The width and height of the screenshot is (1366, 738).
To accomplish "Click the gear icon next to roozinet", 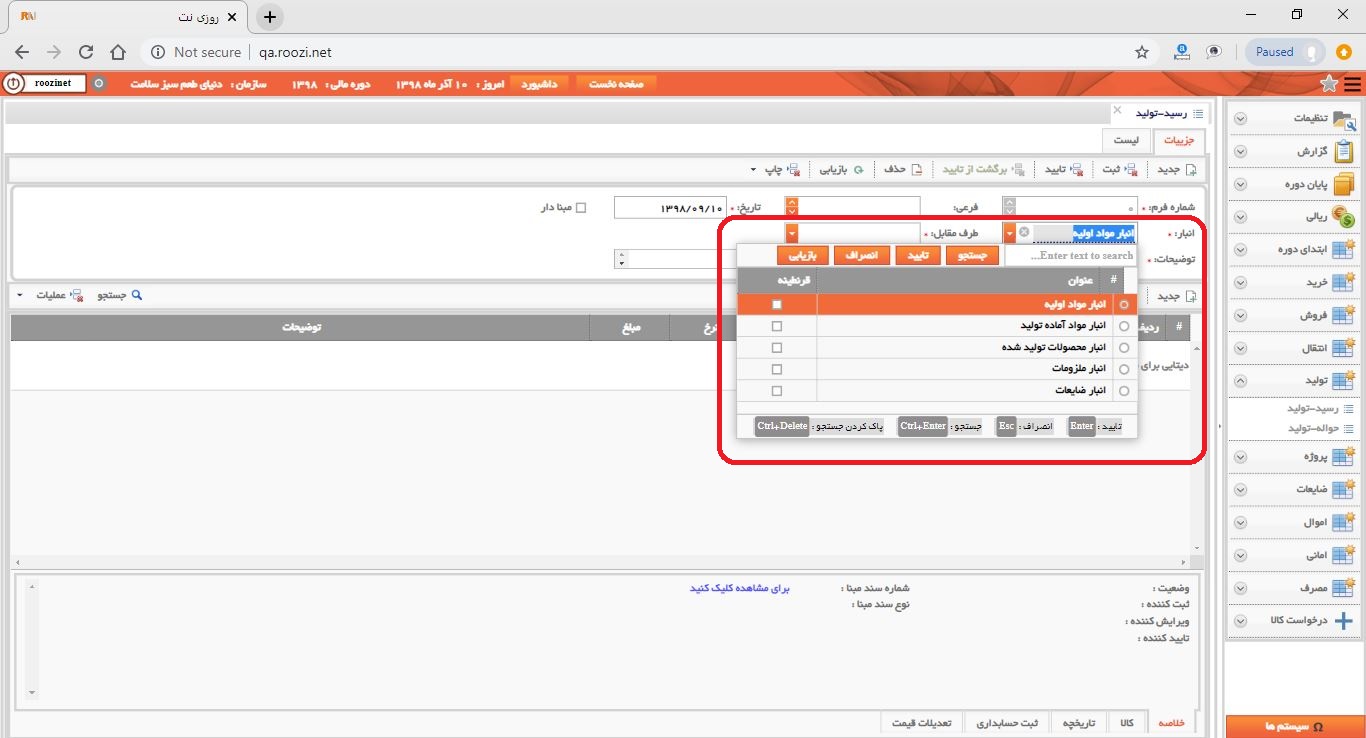I will 98,84.
